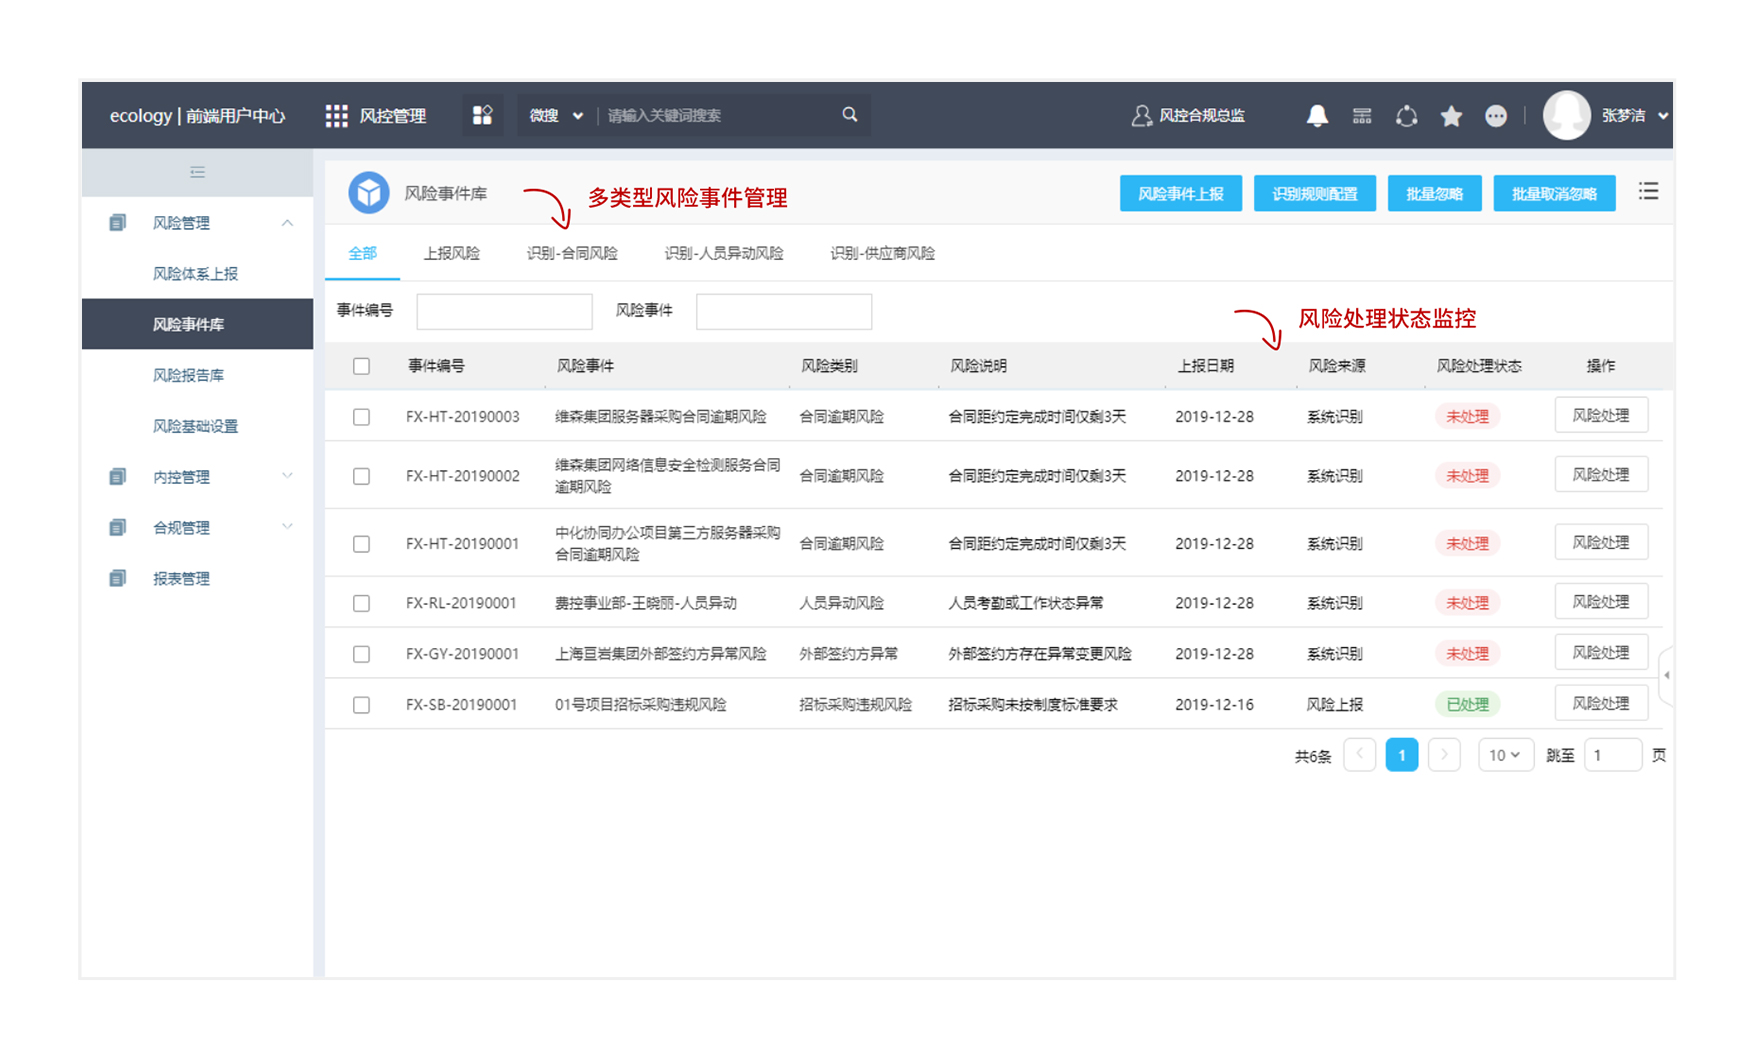1754x1058 pixels.
Task: Click the refresh sync icon in header
Action: (x=1406, y=116)
